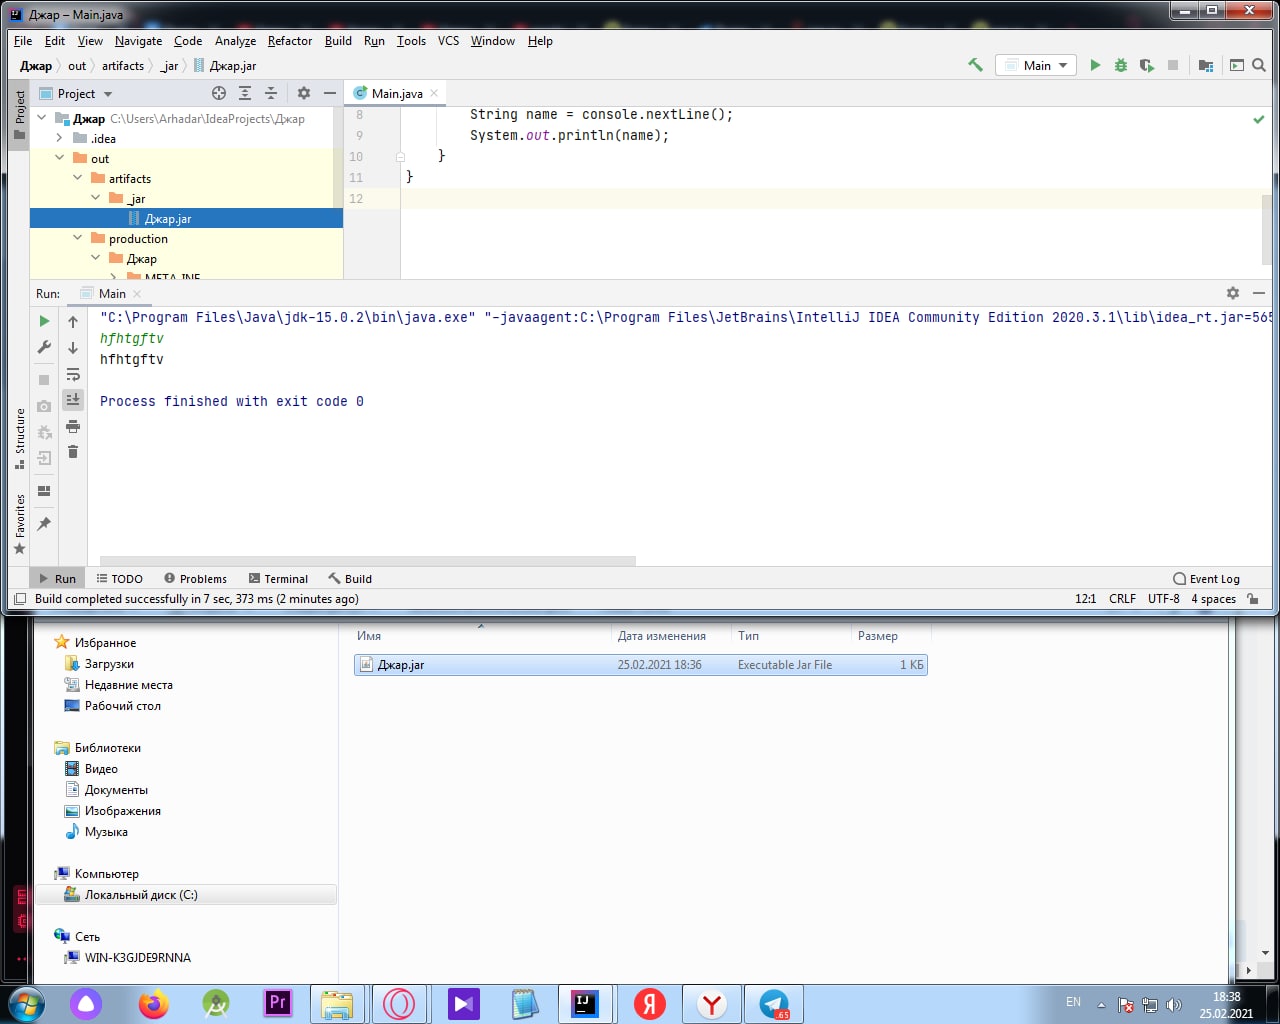Open the Favorites side tab

(x=19, y=524)
